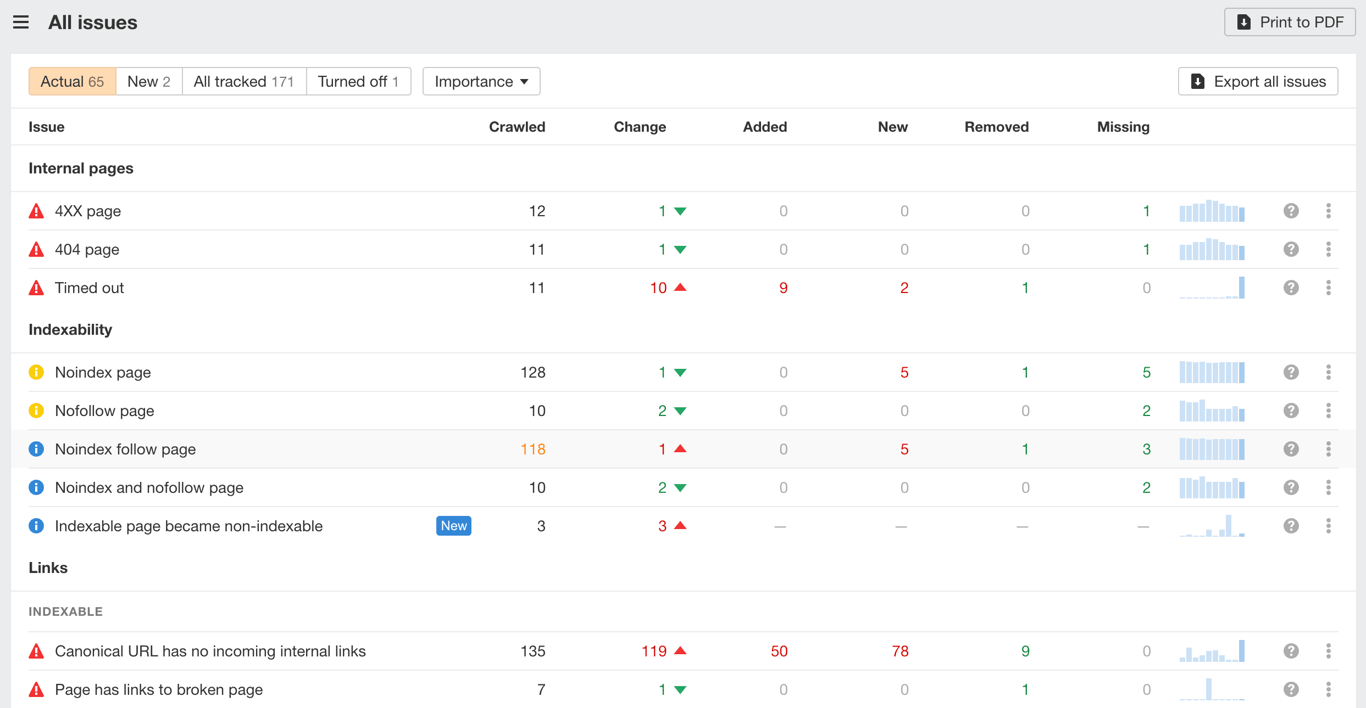Image resolution: width=1366 pixels, height=708 pixels.
Task: Click the sparkline chart for "4XX page"
Action: [x=1212, y=211]
